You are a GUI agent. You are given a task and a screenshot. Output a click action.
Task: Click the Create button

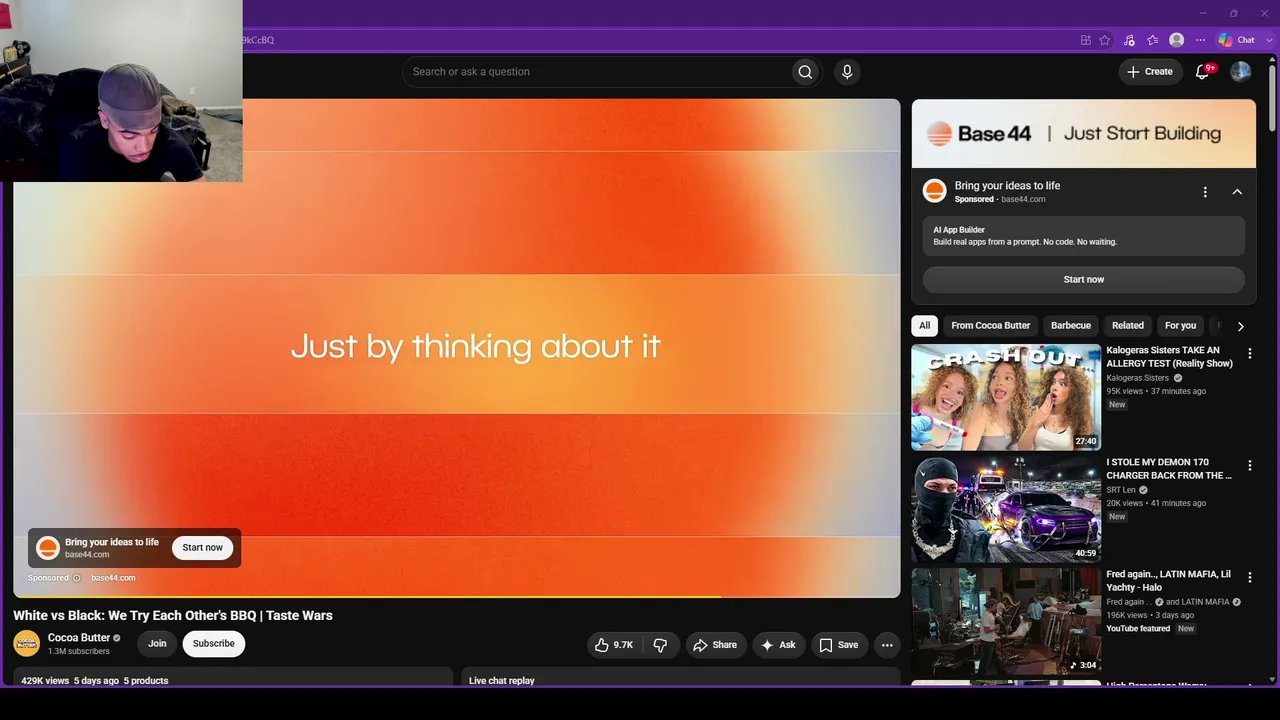[1151, 72]
